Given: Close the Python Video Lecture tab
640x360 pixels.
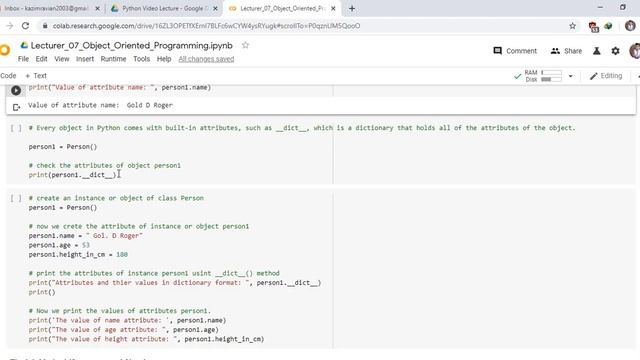Looking at the screenshot, I should point(216,9).
